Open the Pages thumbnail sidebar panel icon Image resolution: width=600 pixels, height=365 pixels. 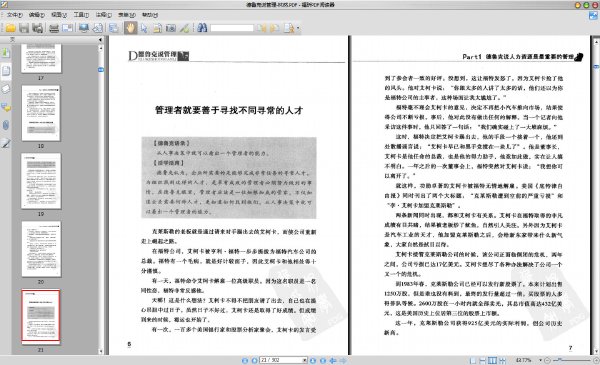pos(6,71)
